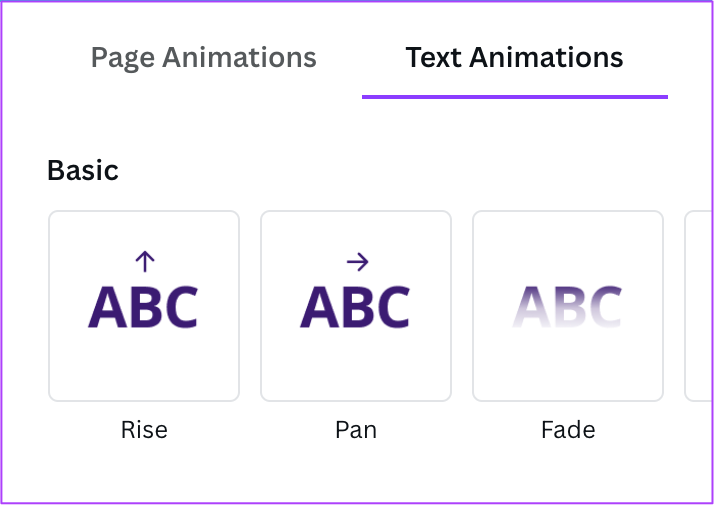The height and width of the screenshot is (506, 714).
Task: Click the Fade label text
Action: (568, 430)
